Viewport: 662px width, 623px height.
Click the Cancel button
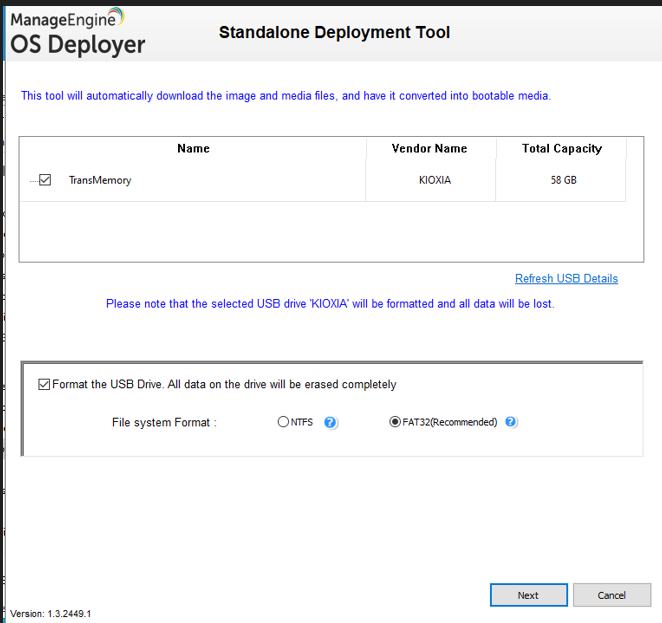612,595
